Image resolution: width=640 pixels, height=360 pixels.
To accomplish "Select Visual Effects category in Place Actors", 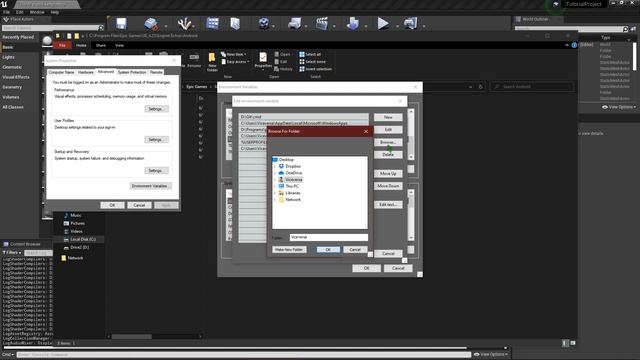I will click(16, 77).
